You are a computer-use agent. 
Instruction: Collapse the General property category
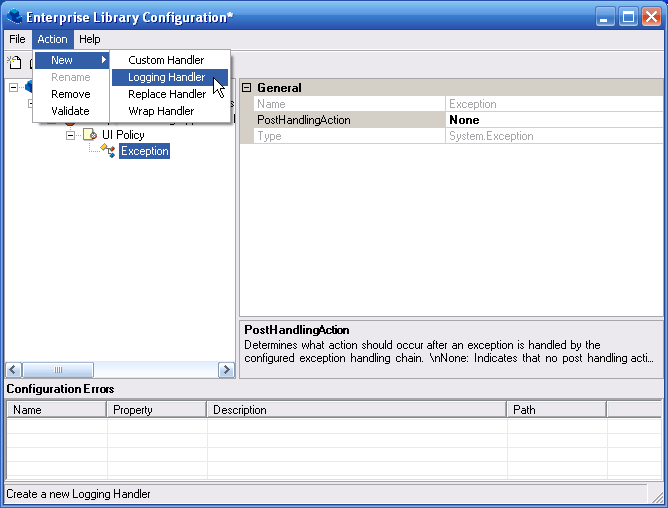(x=247, y=88)
